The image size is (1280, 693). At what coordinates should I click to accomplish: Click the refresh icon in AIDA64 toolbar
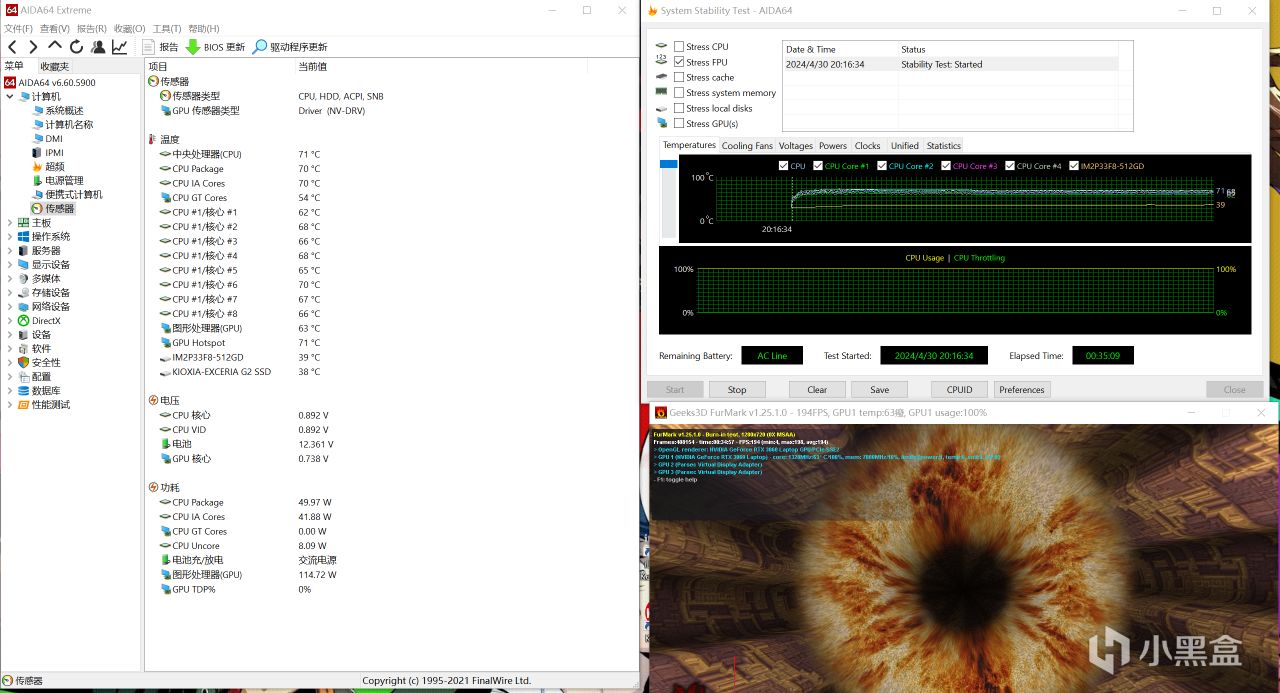pos(76,47)
